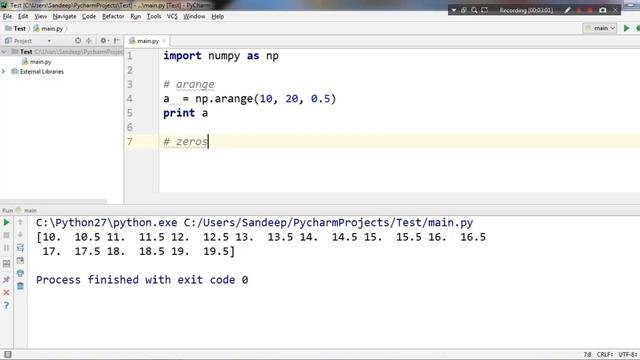Screen dimensions: 640x360
Task: Click recorder zoom magnifier icon
Action: [x=474, y=10]
